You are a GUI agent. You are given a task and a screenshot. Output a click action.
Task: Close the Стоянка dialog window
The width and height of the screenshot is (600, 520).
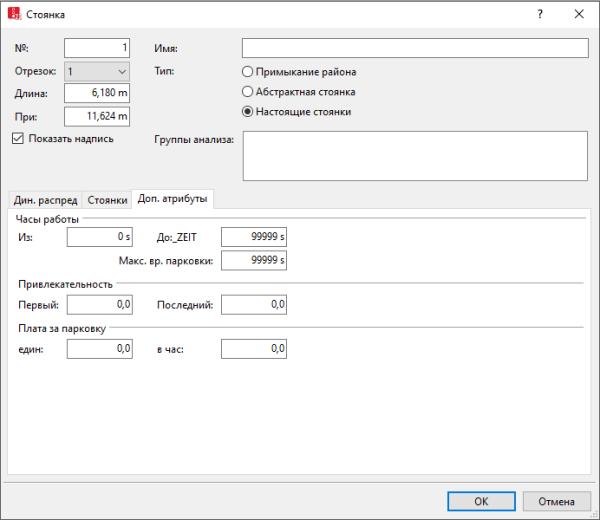(x=579, y=14)
